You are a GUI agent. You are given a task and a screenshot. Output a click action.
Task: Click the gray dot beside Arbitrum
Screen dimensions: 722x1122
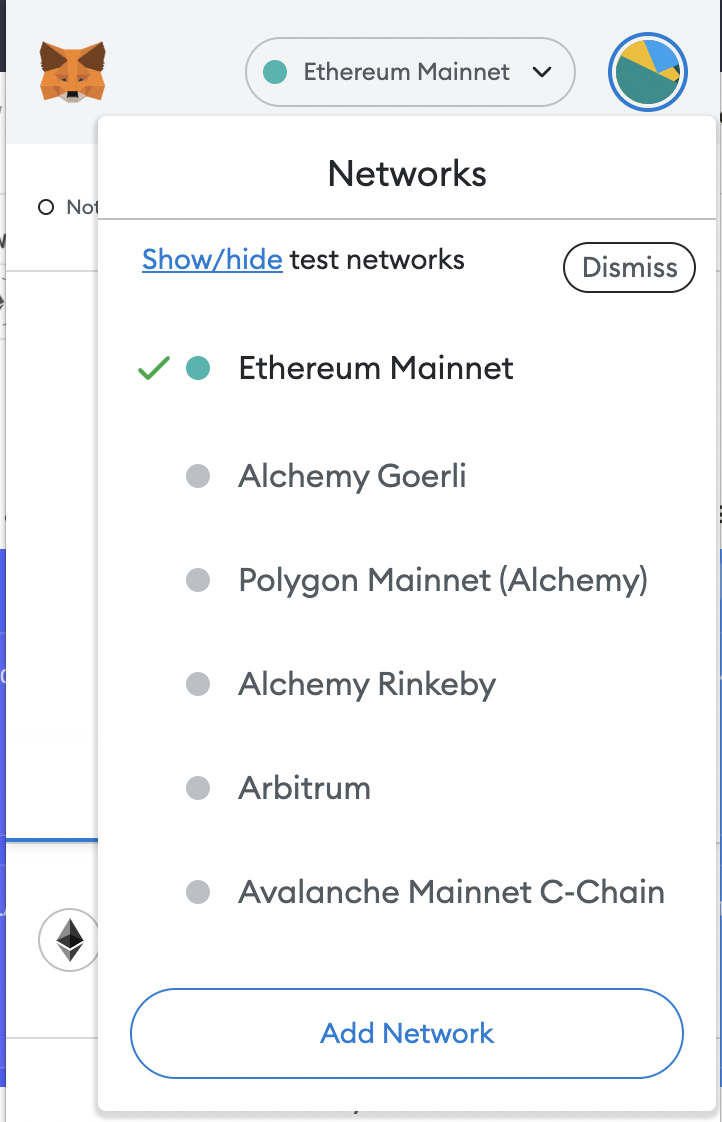[x=198, y=788]
